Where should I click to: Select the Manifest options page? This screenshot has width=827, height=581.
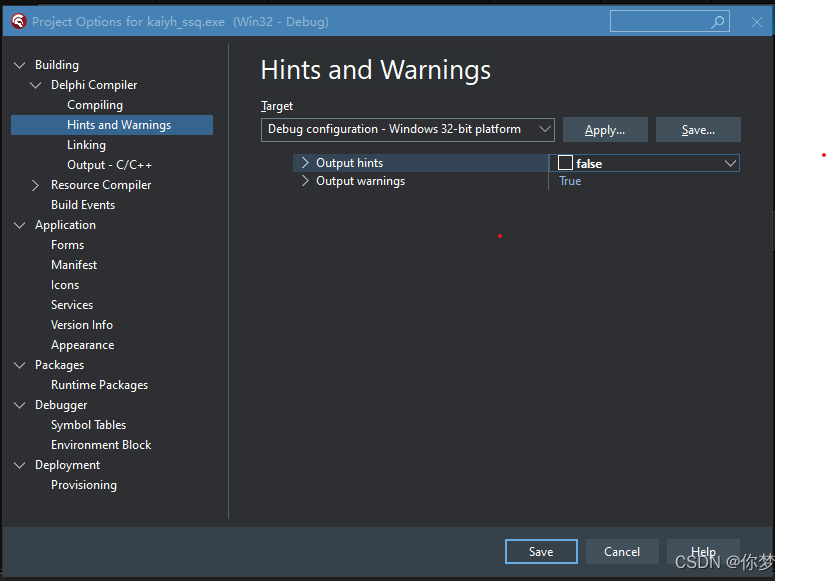point(74,264)
